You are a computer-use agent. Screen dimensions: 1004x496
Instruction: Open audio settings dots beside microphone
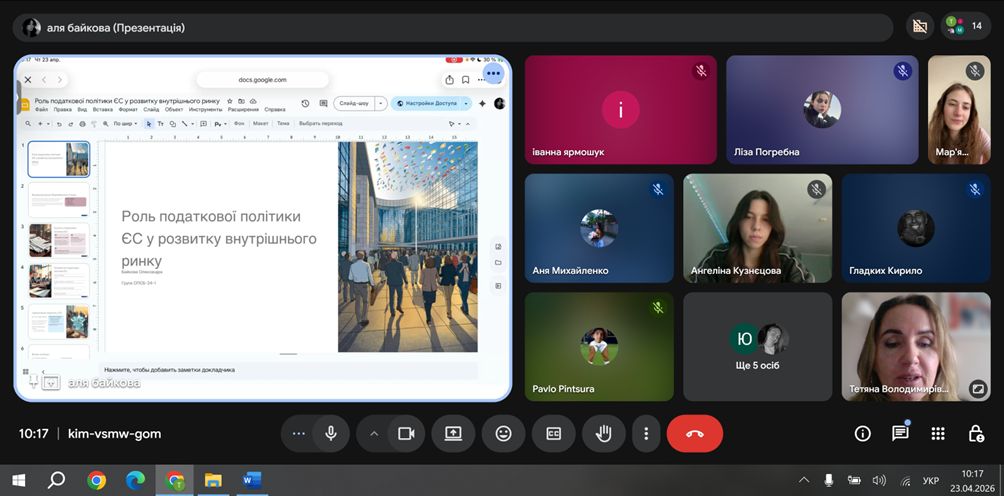pos(297,433)
